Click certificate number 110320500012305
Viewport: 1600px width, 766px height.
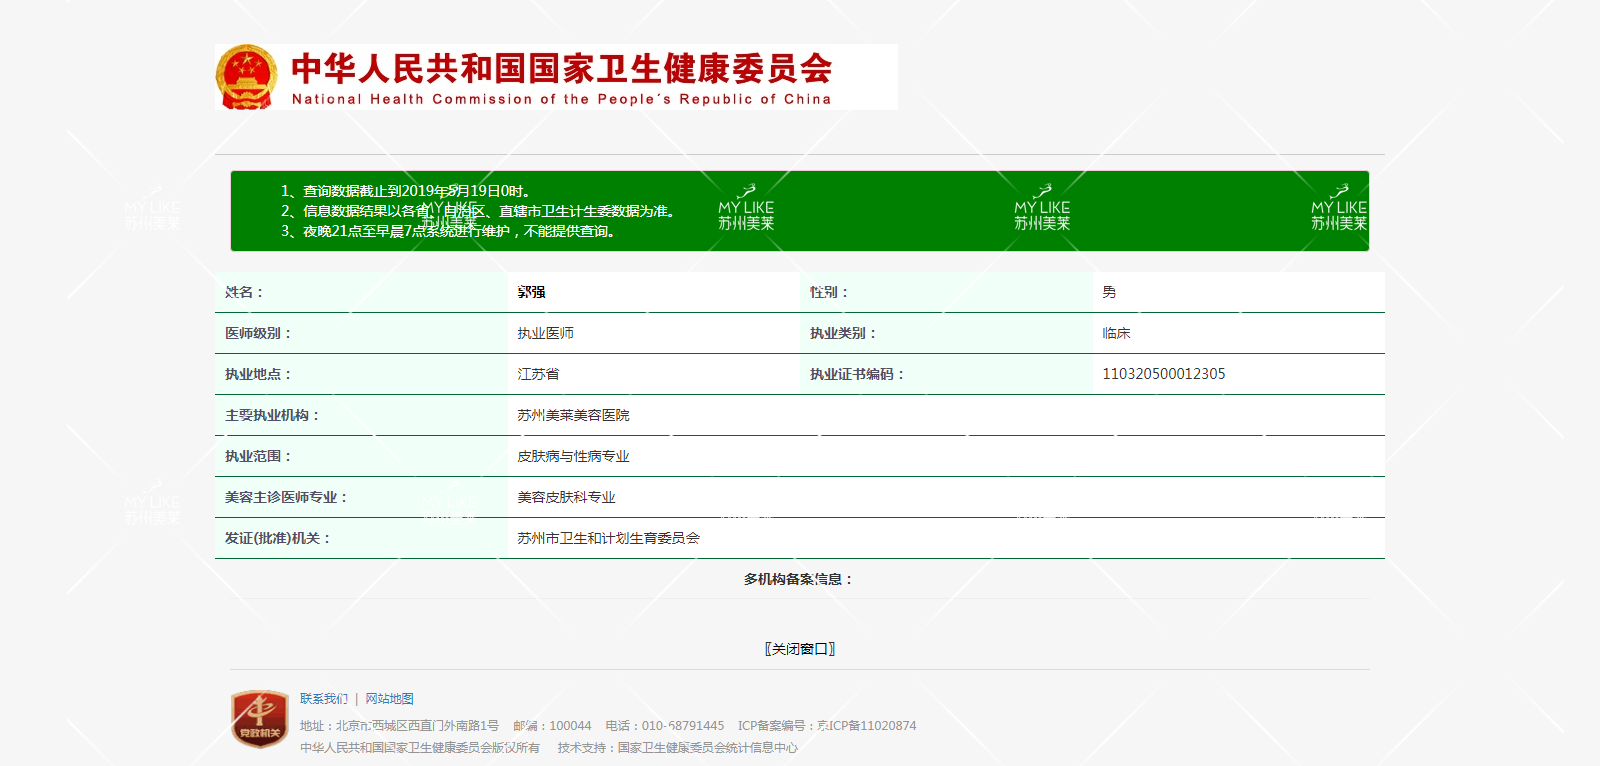click(1163, 374)
